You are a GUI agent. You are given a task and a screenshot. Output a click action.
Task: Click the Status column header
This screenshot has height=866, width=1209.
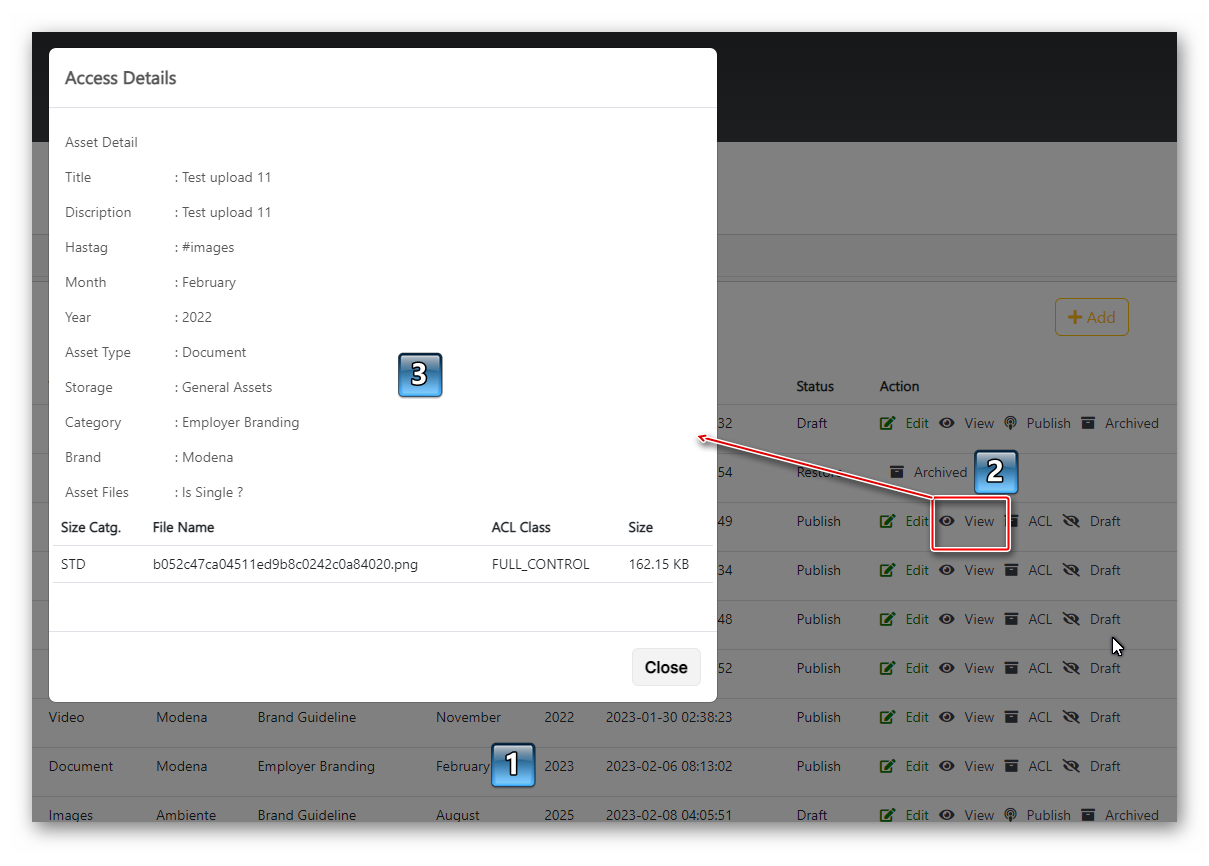(x=815, y=386)
